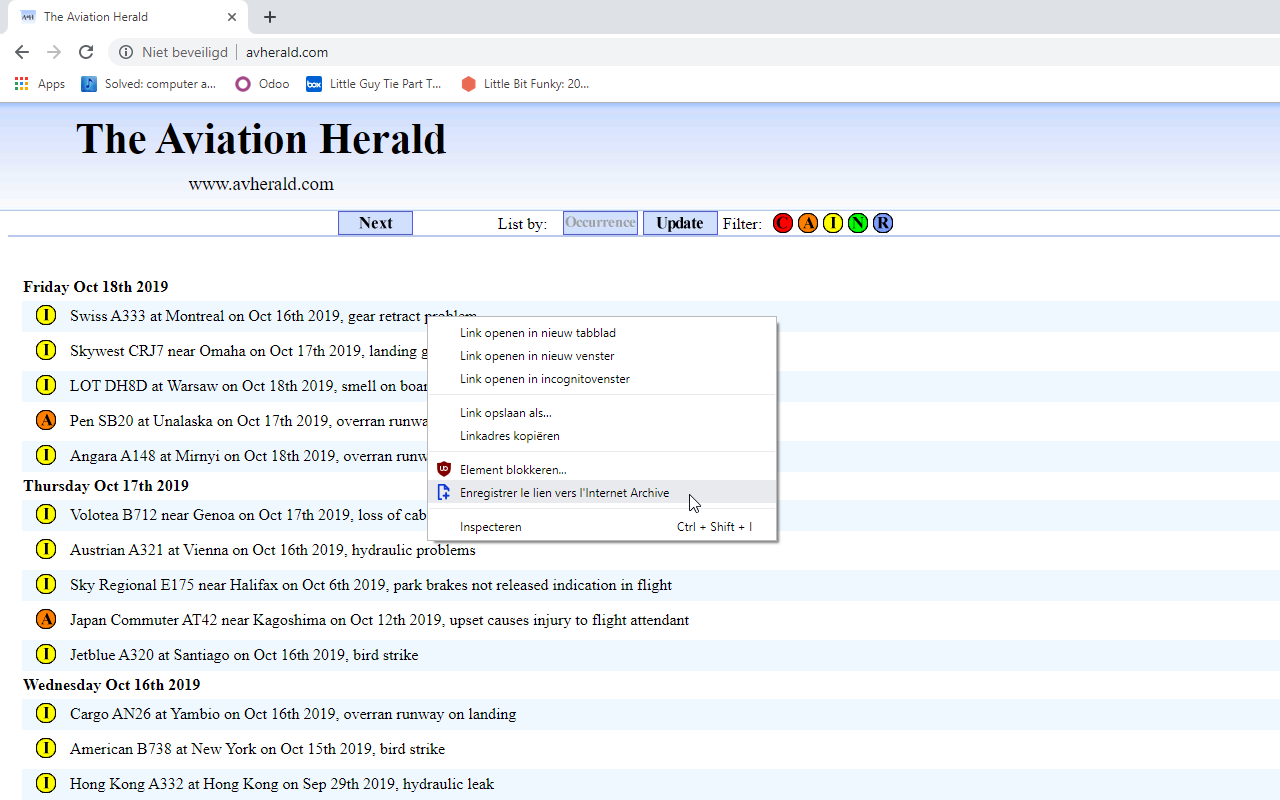
Task: Click the incident icon beside Jetblue A320
Action: (45, 655)
